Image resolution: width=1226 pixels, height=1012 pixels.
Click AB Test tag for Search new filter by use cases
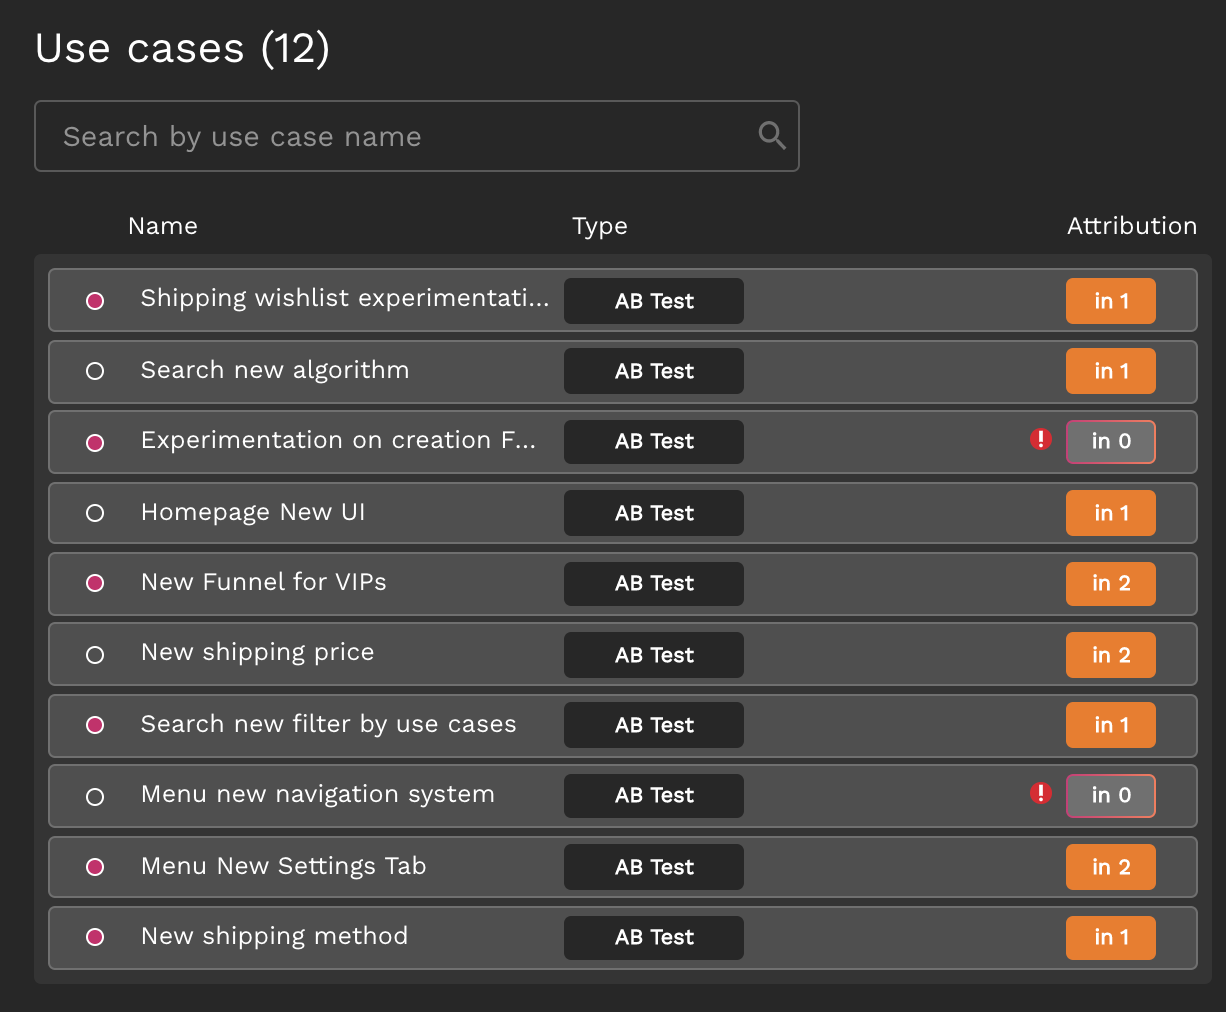654,725
